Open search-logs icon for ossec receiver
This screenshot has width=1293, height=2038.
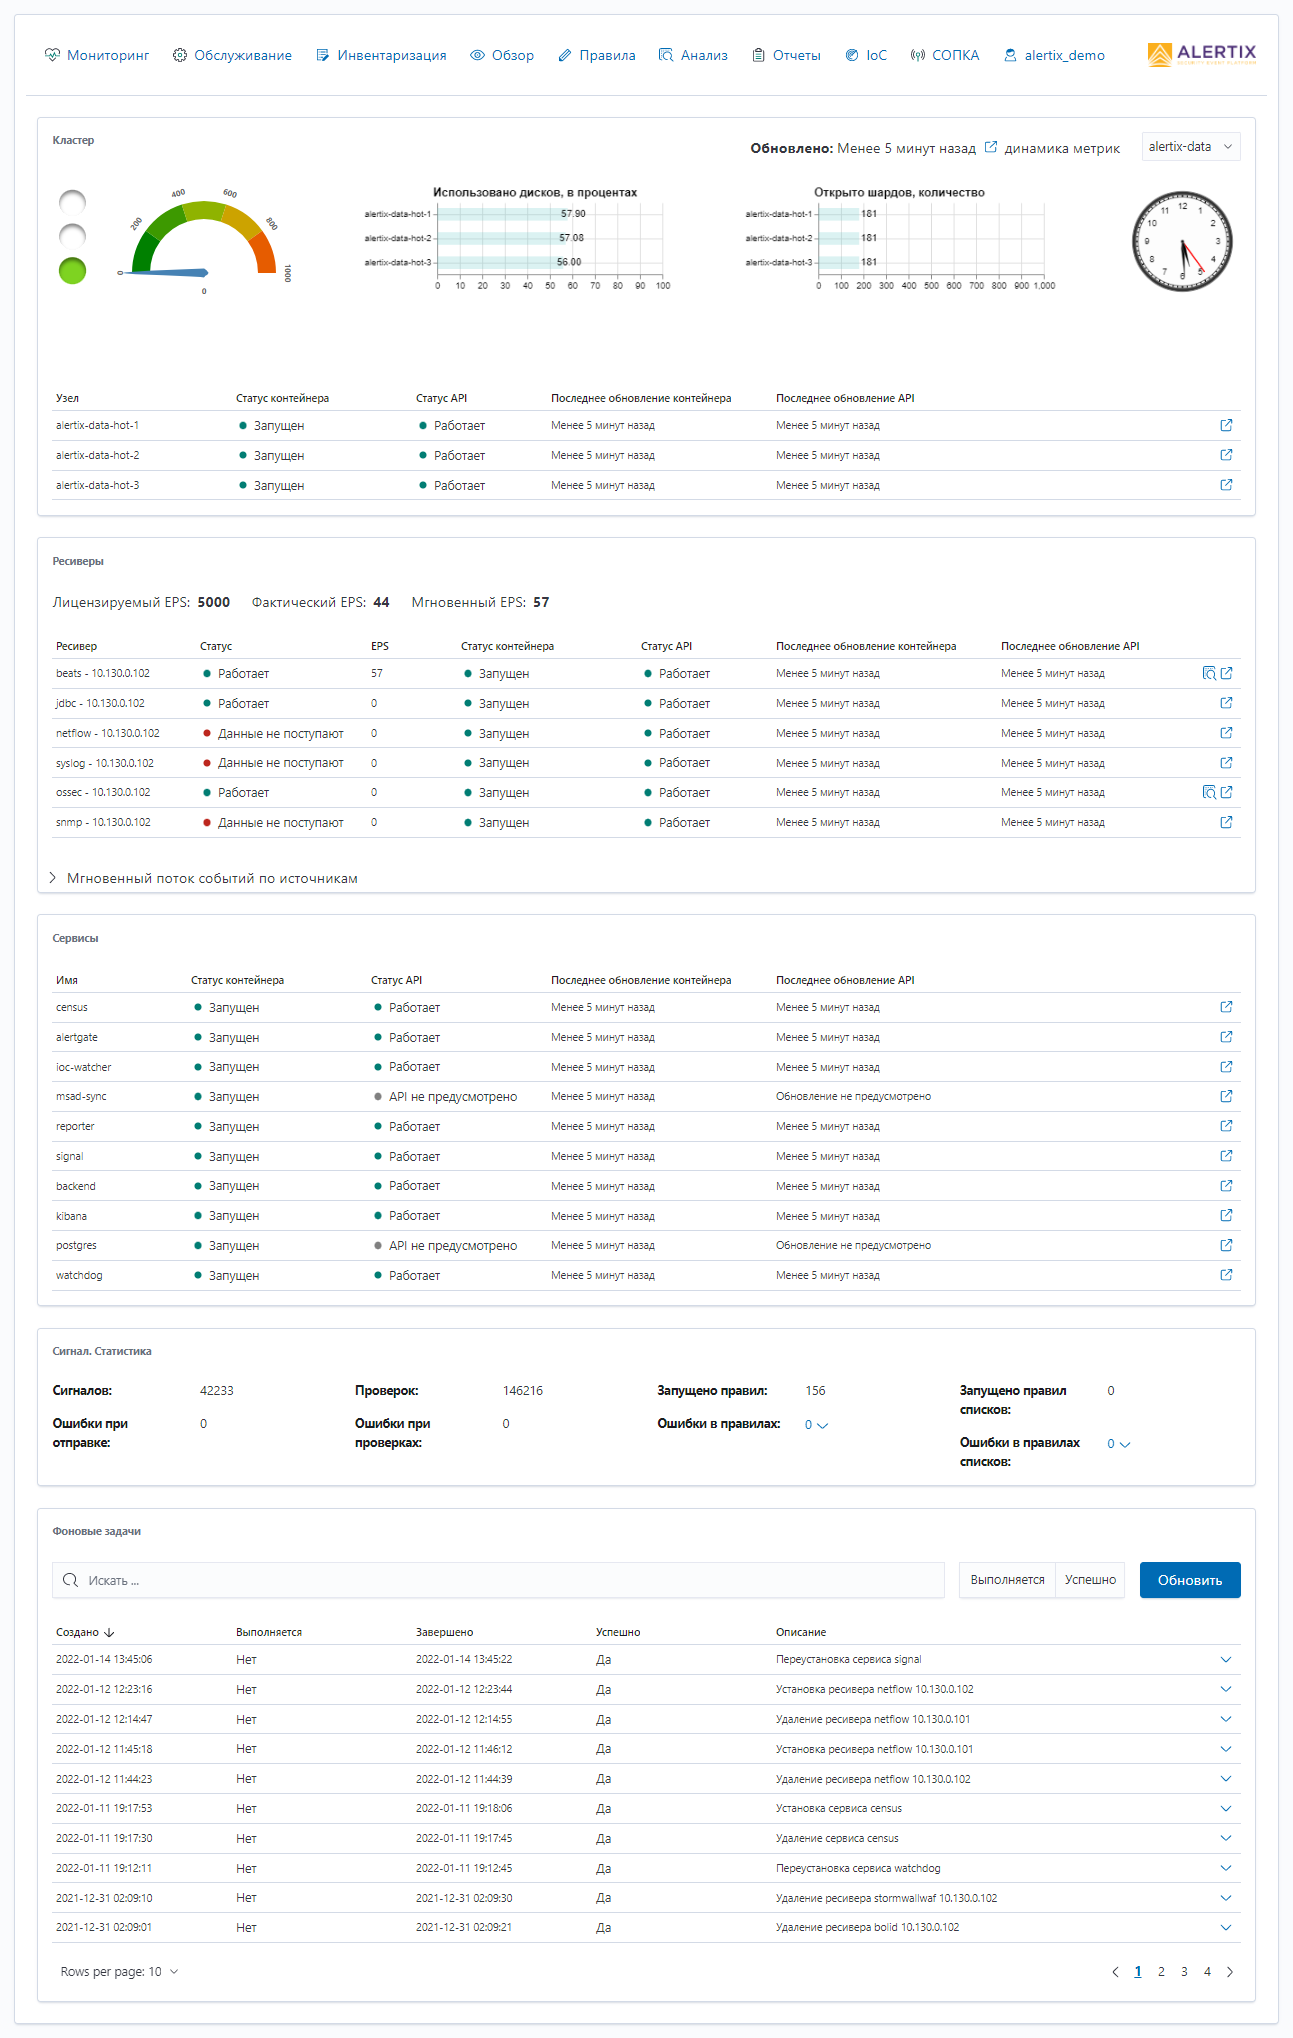coord(1209,792)
